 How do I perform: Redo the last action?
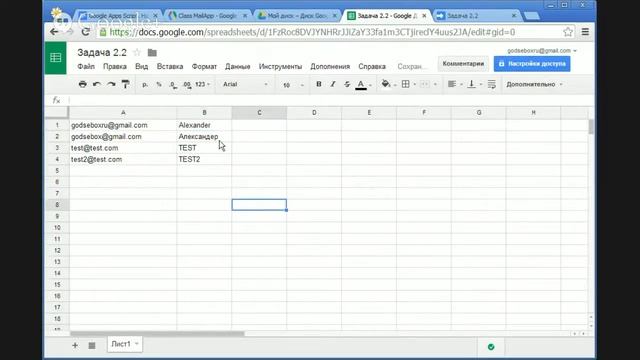coord(111,84)
